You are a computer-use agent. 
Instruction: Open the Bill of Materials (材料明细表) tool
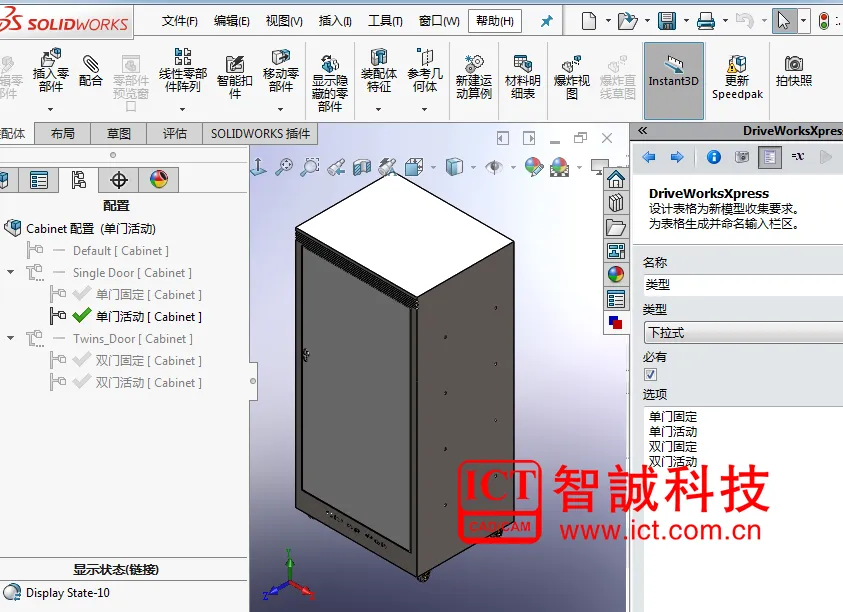point(523,77)
